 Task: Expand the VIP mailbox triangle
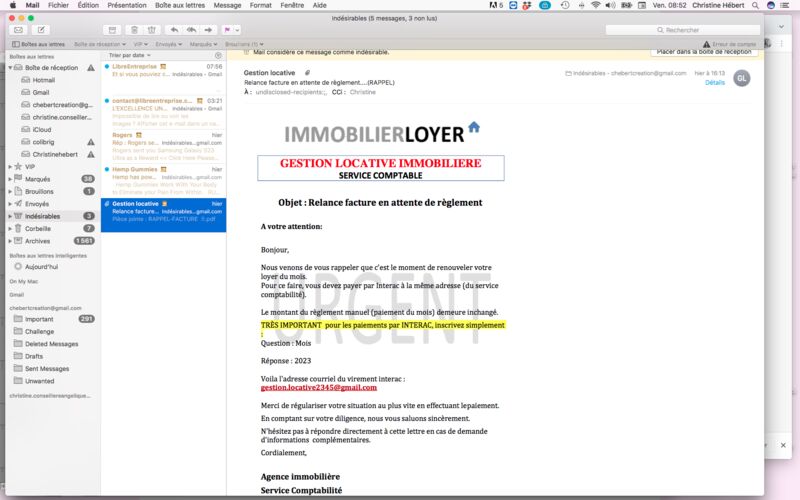[x=10, y=167]
